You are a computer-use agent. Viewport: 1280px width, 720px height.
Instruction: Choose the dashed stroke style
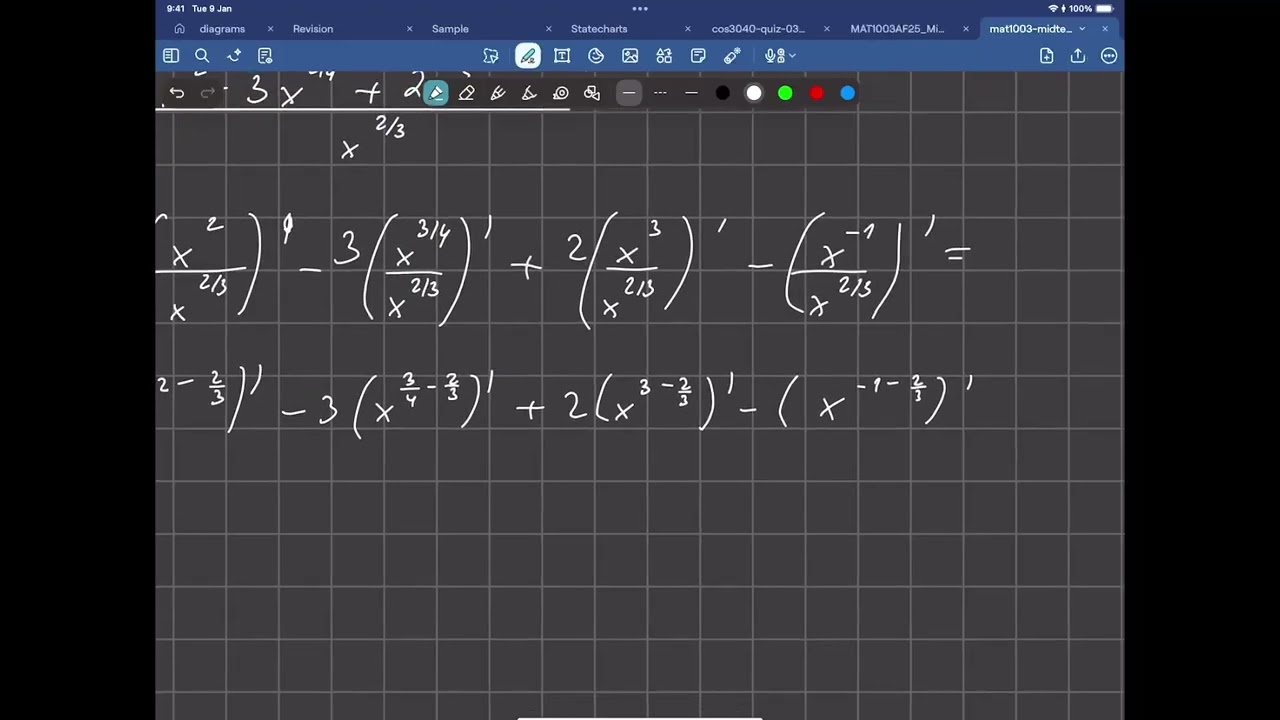tap(660, 93)
